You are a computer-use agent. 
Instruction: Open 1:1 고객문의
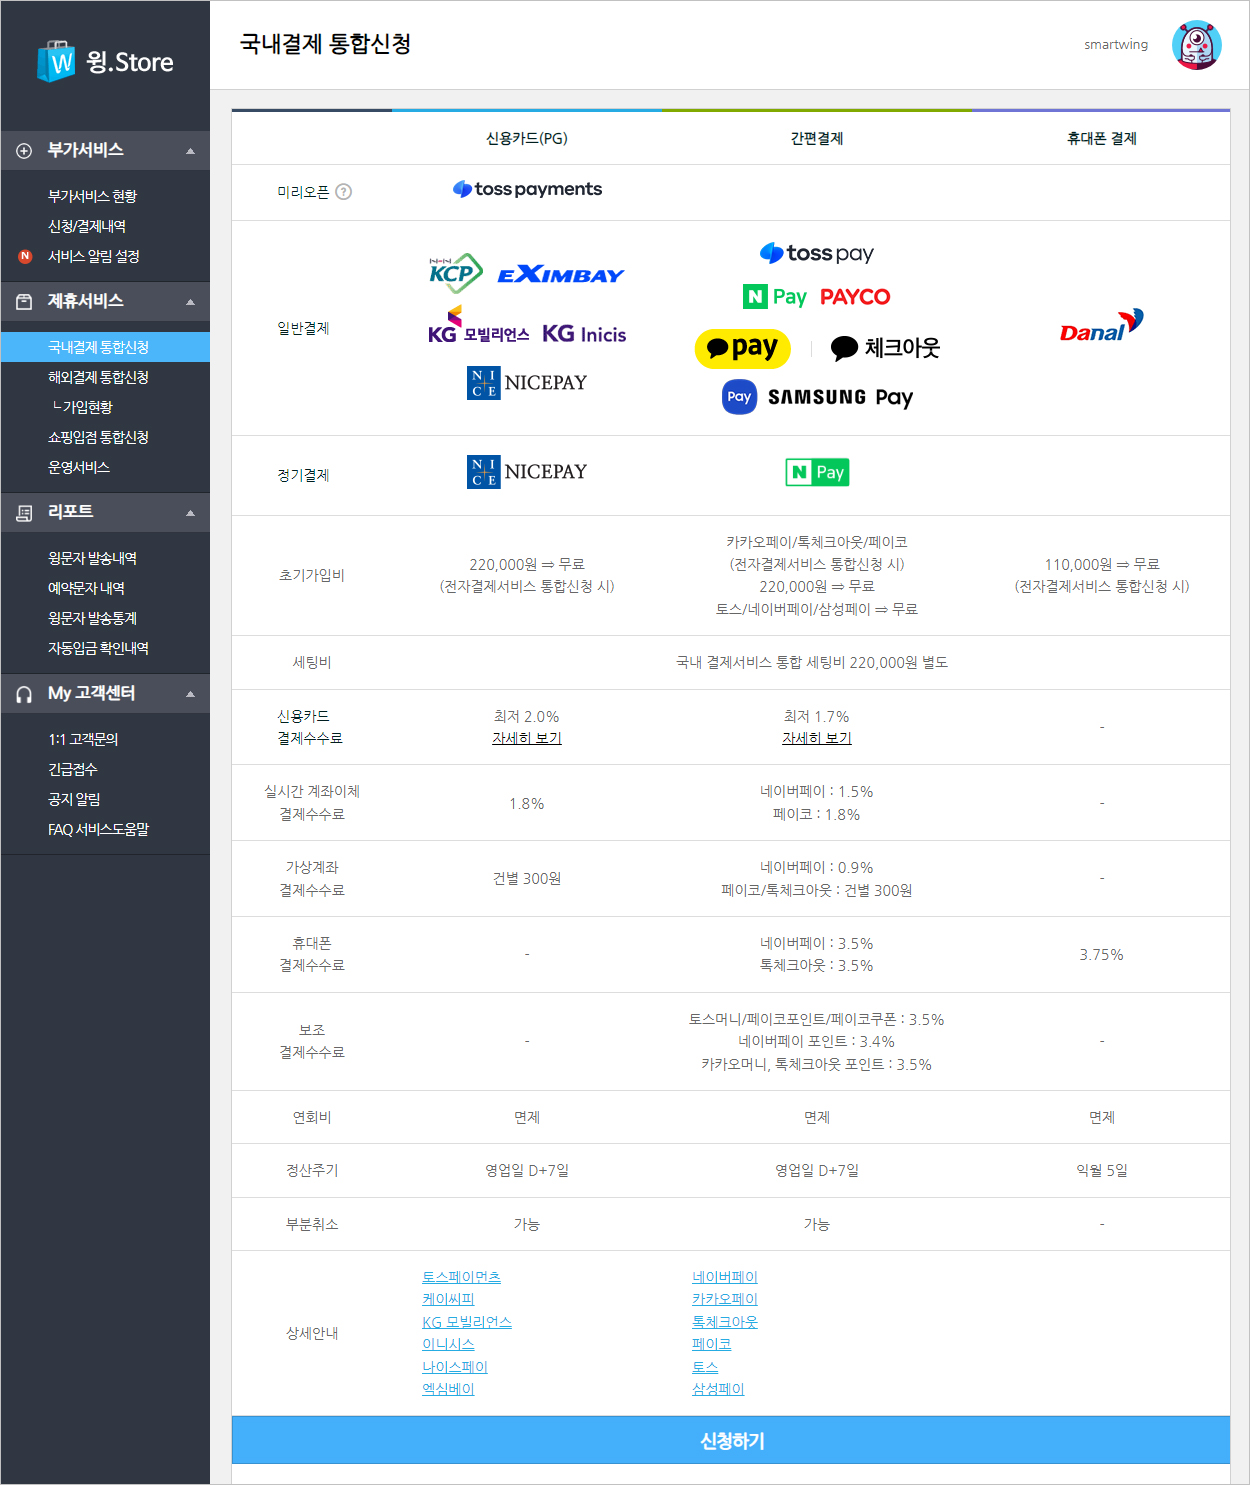(x=83, y=739)
